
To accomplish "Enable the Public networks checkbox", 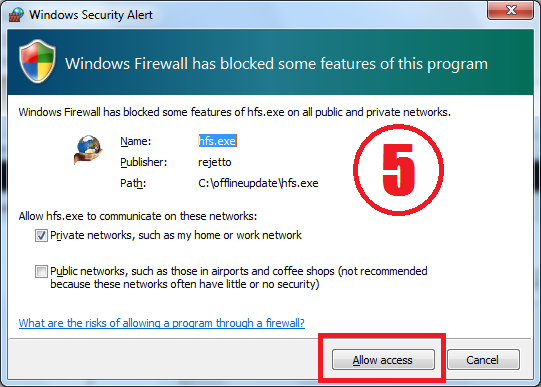I will point(41,271).
